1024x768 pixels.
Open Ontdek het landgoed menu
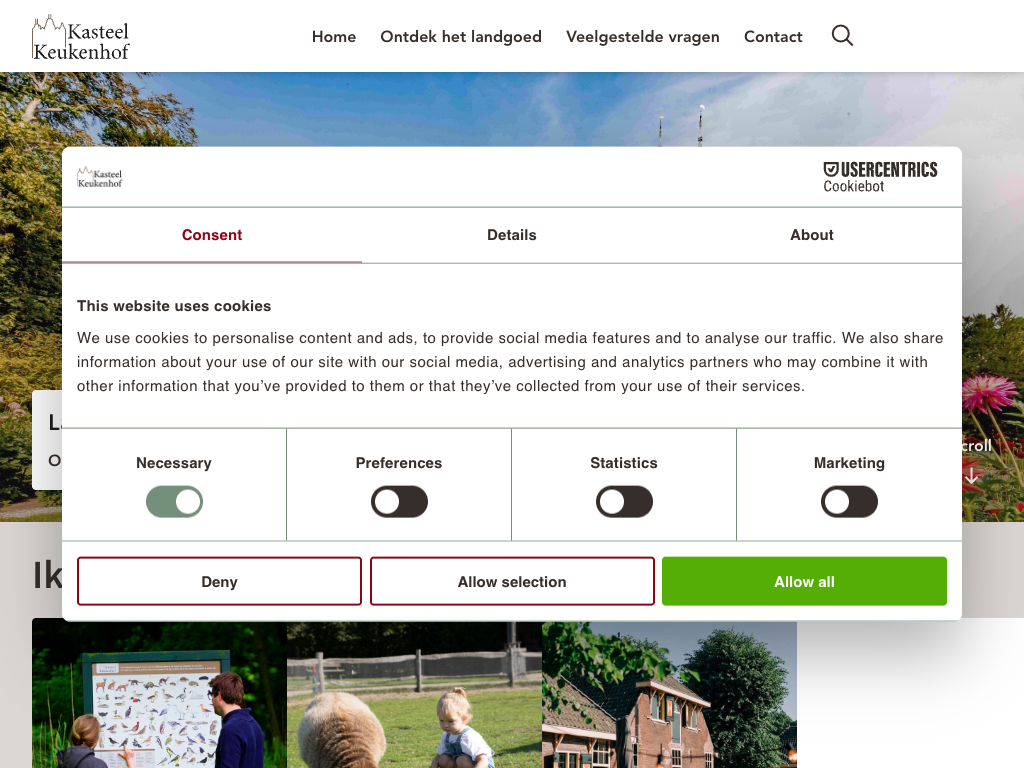pyautogui.click(x=461, y=37)
